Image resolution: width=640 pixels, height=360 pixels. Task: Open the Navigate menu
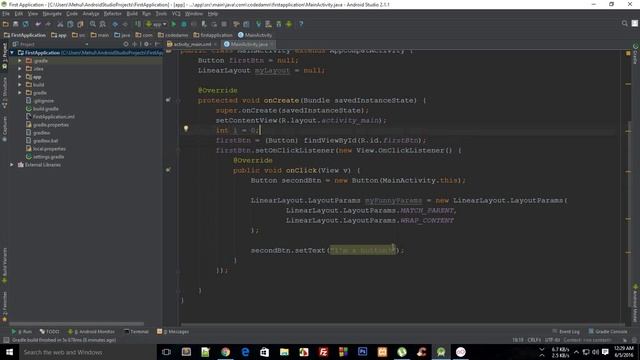pyautogui.click(x=52, y=14)
